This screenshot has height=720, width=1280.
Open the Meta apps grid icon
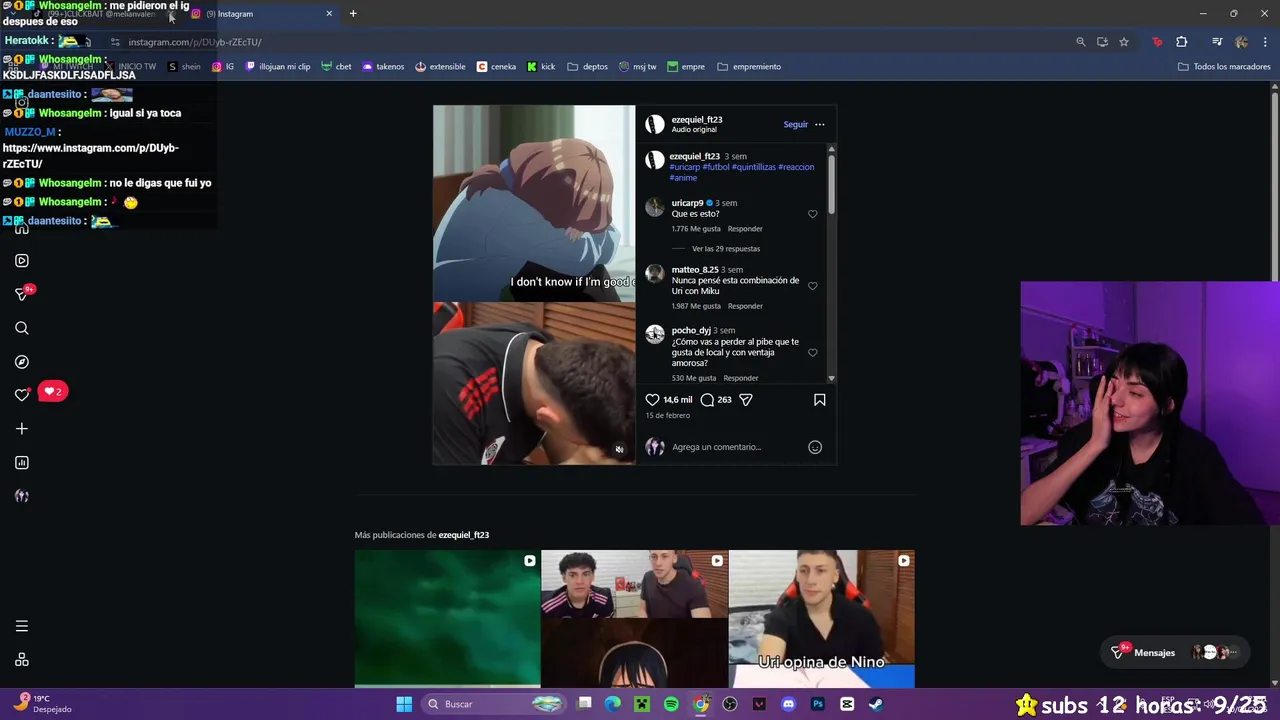coord(22,660)
